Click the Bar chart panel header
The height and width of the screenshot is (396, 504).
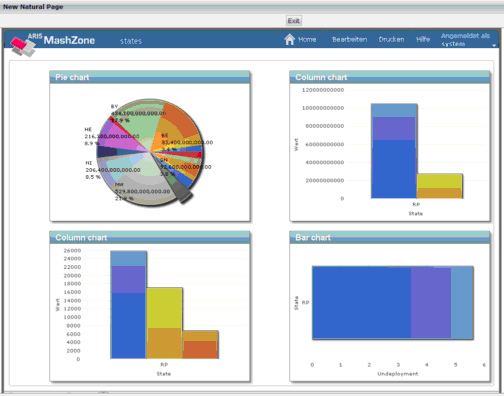(x=390, y=237)
